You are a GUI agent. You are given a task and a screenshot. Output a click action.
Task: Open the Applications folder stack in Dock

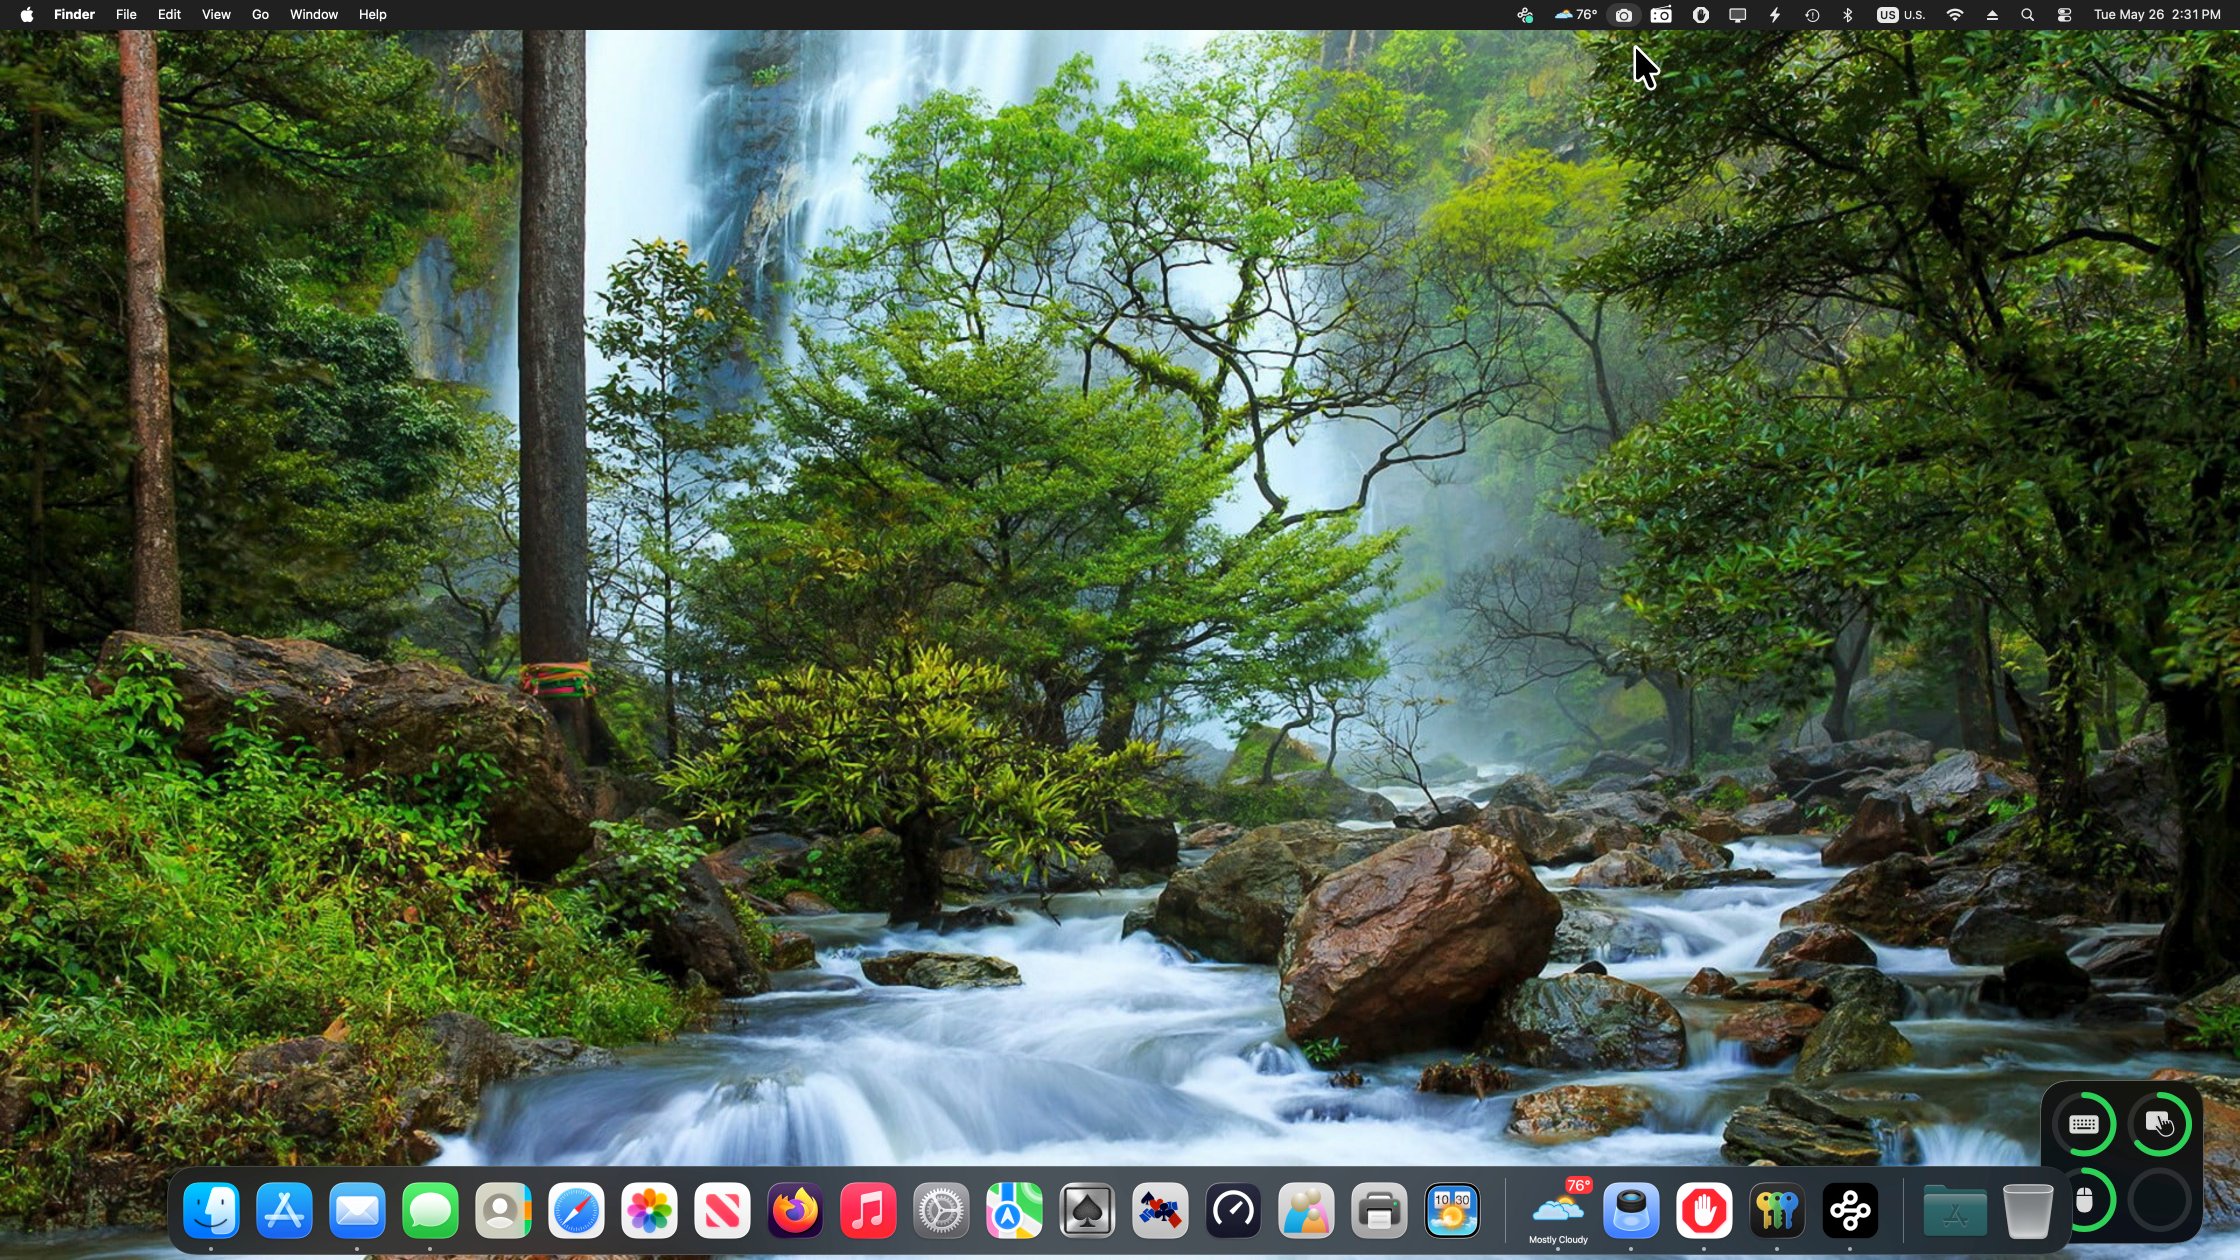(x=1955, y=1210)
